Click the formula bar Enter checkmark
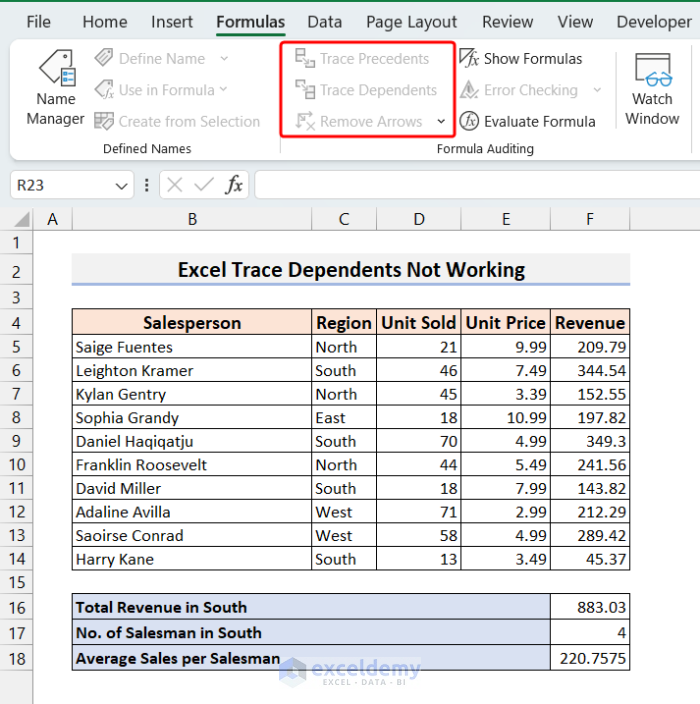 tap(204, 185)
